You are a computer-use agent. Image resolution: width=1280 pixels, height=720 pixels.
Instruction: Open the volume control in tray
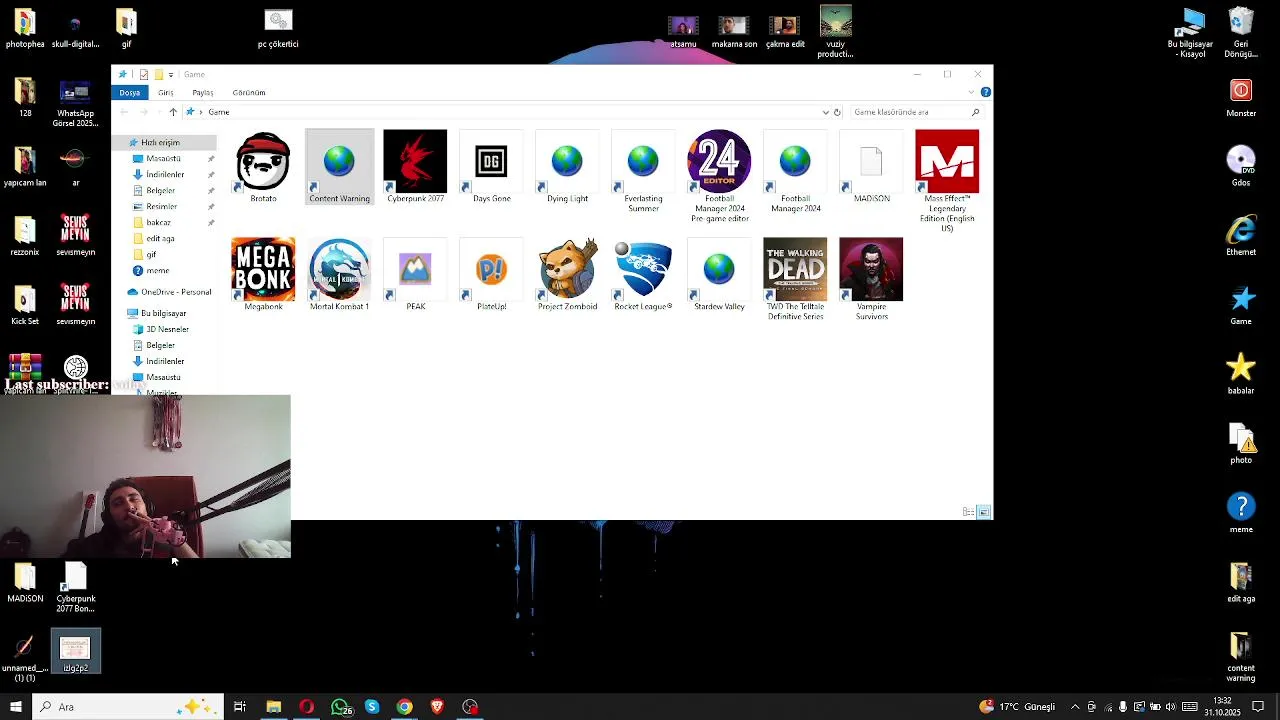point(1170,707)
